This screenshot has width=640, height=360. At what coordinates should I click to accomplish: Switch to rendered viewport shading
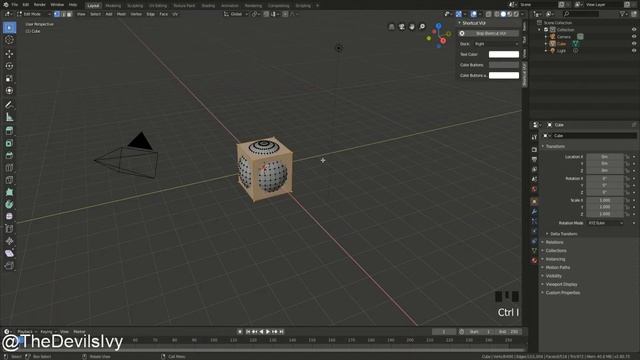point(516,14)
